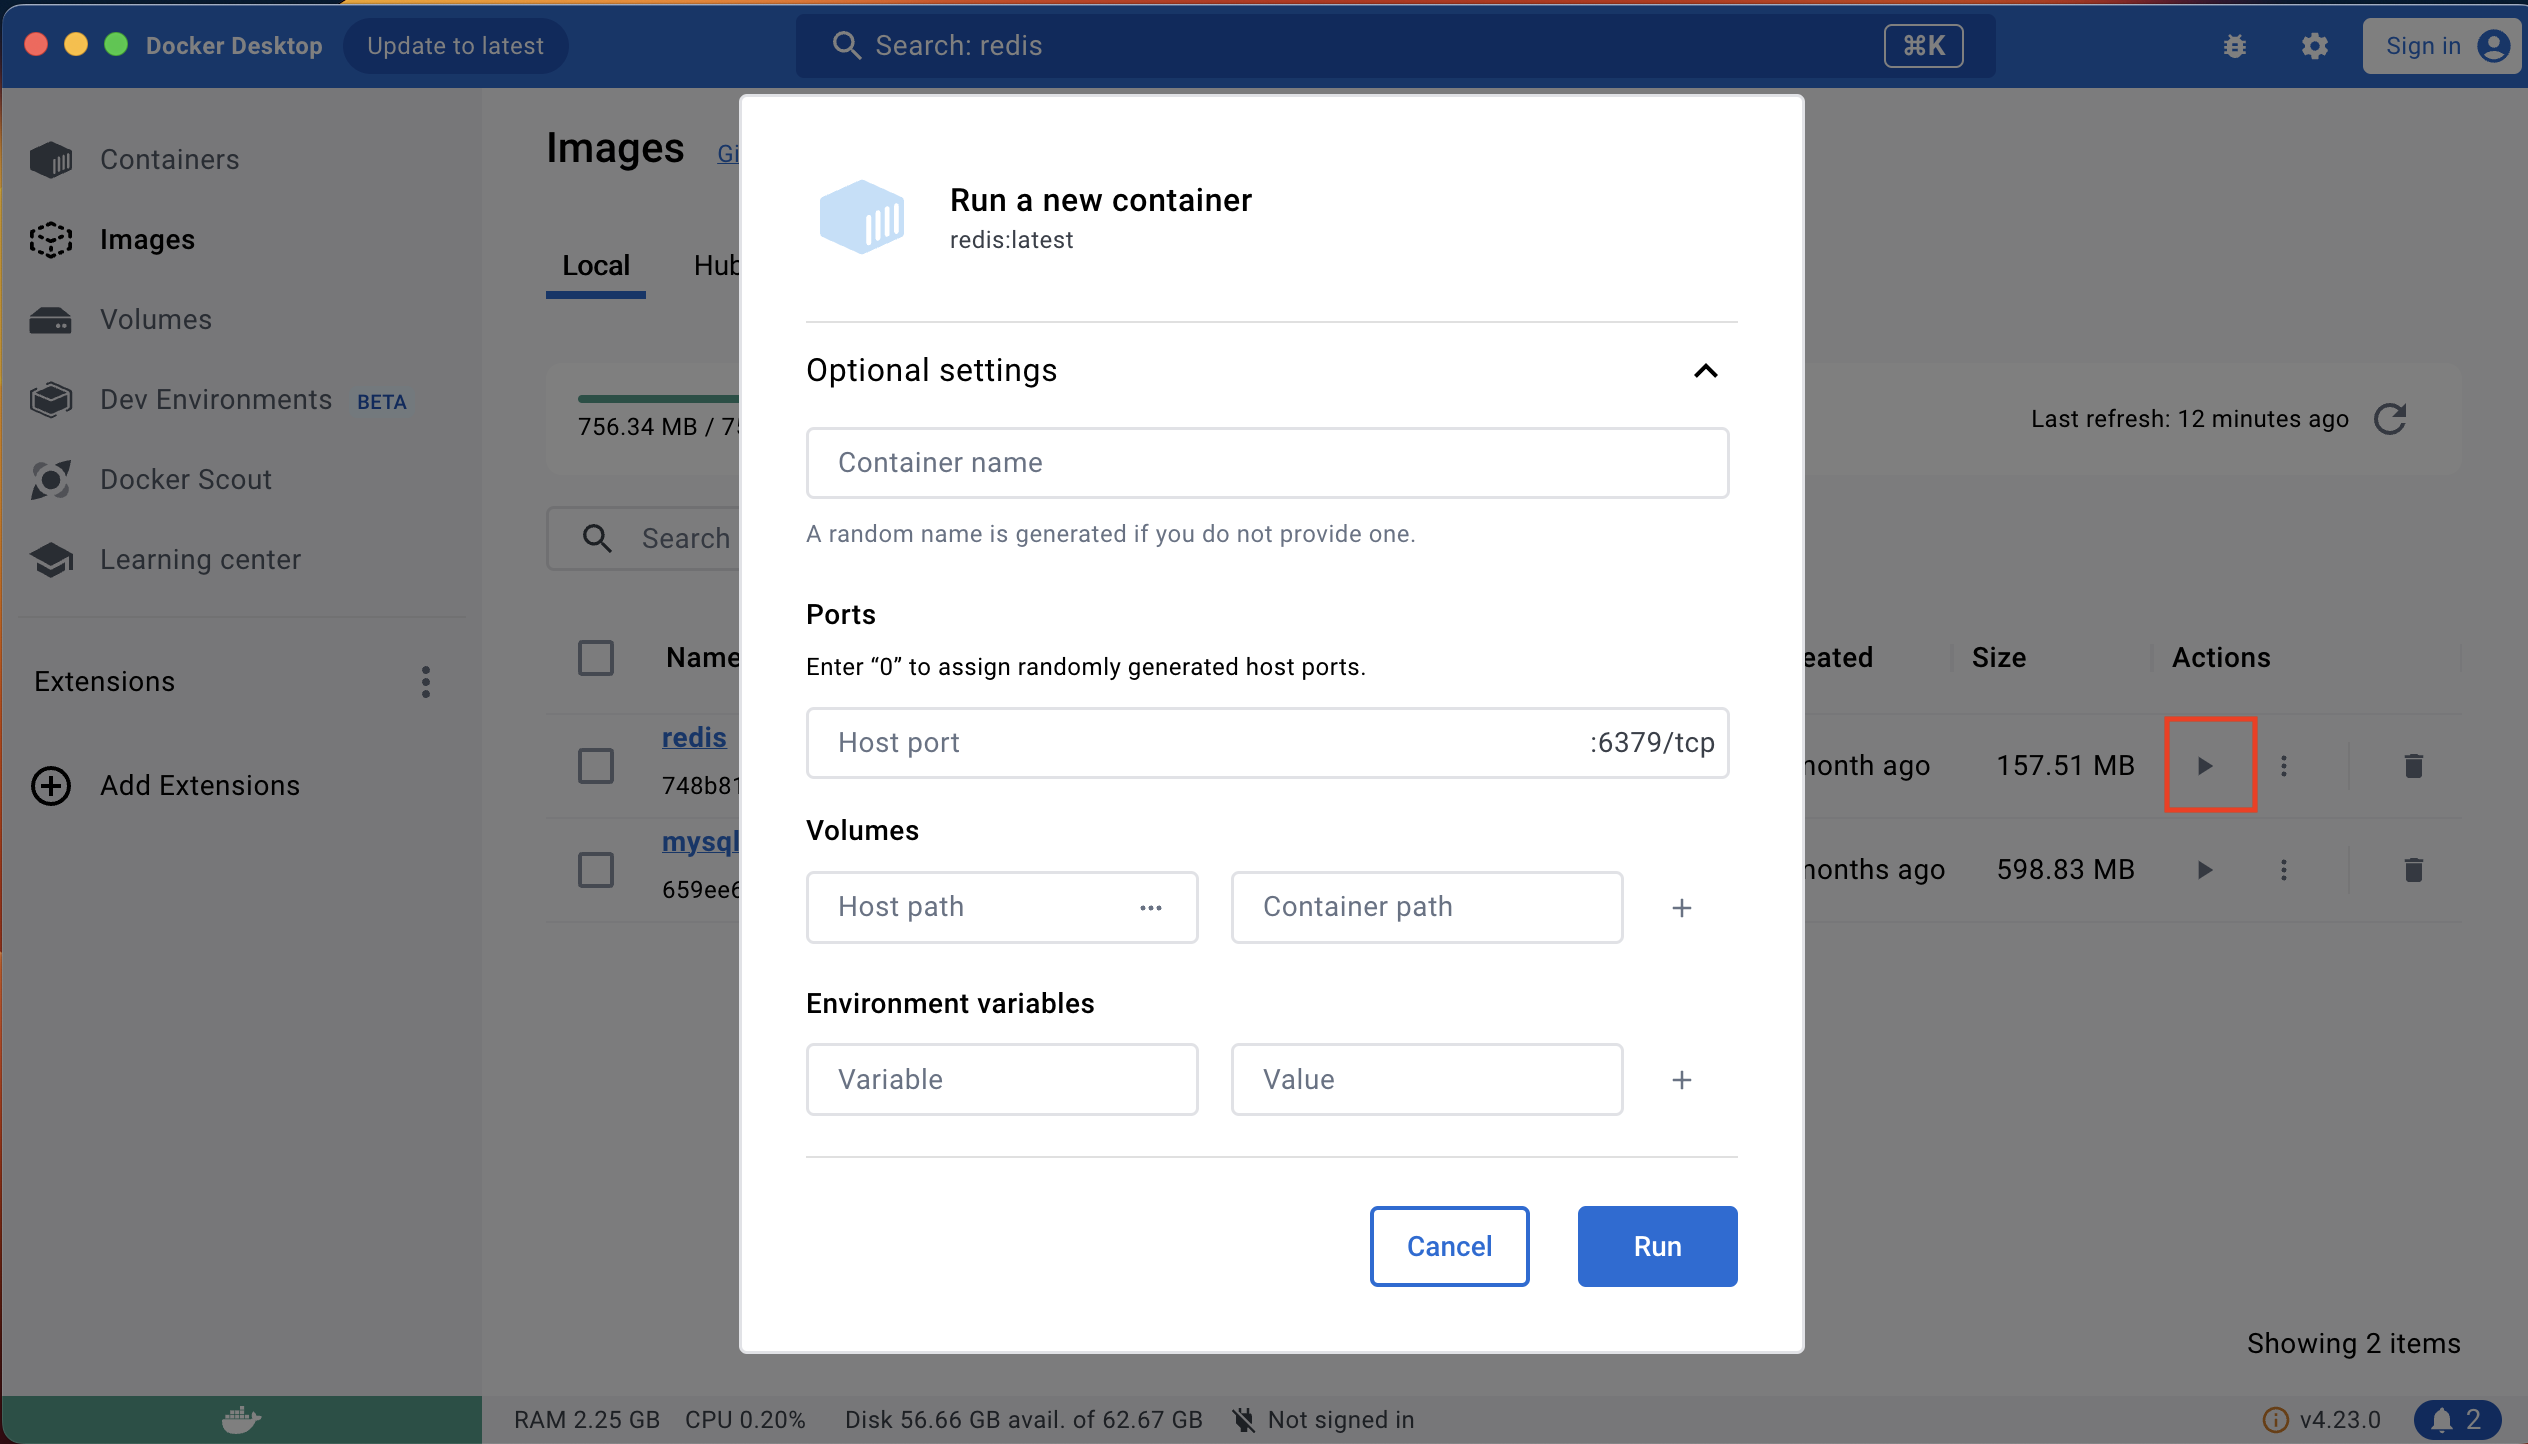The width and height of the screenshot is (2528, 1444).
Task: Click the RAM 2.25 GB status
Action: tap(587, 1420)
